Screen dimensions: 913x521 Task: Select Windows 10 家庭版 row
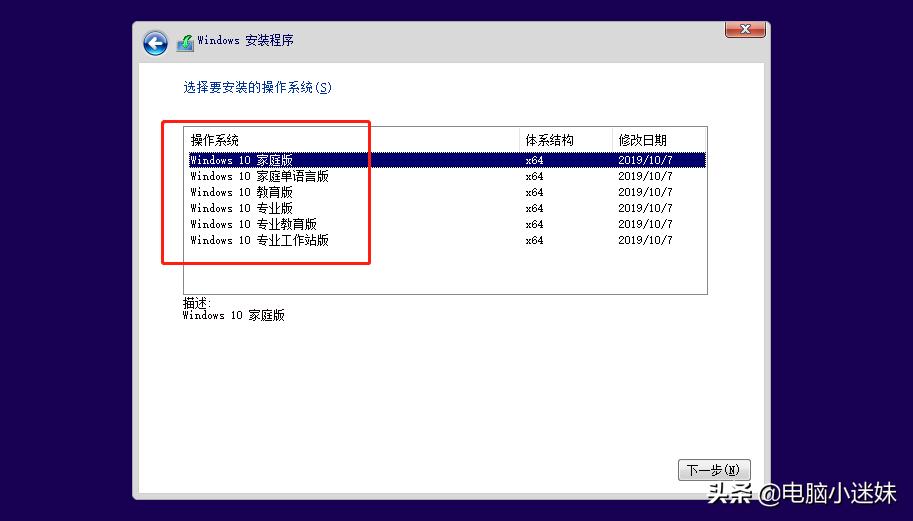coord(447,160)
